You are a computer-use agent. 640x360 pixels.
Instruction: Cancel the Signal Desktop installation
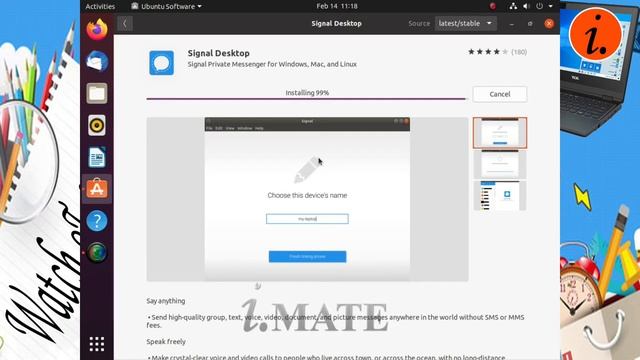click(x=500, y=94)
